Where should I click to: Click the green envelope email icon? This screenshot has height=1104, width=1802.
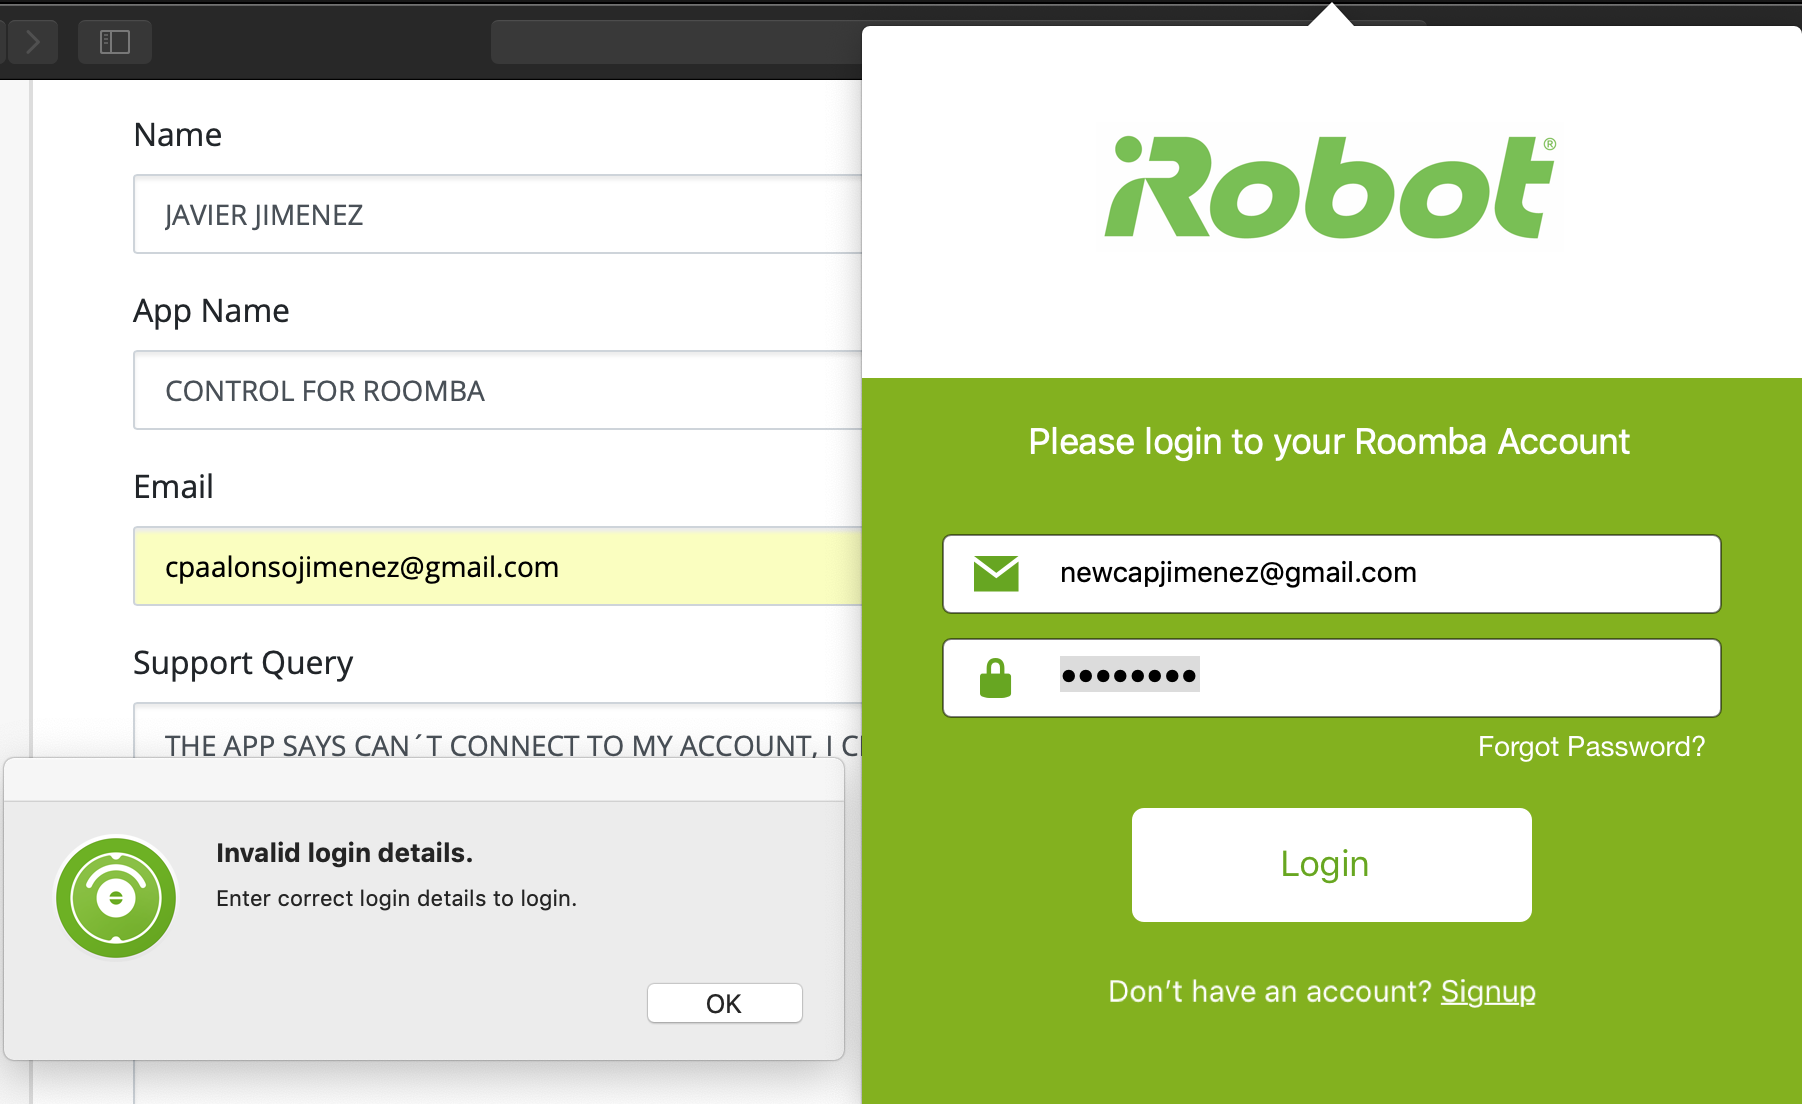point(996,574)
